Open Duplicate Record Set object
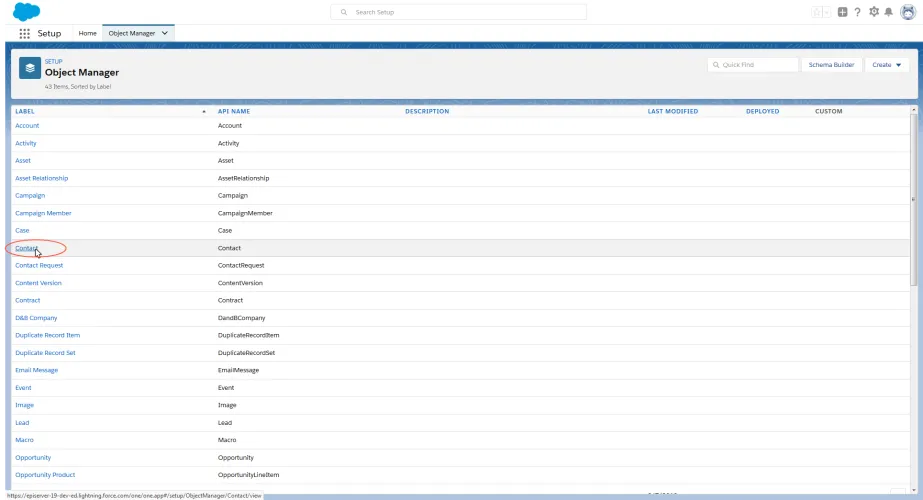The width and height of the screenshot is (923, 500). coord(45,353)
